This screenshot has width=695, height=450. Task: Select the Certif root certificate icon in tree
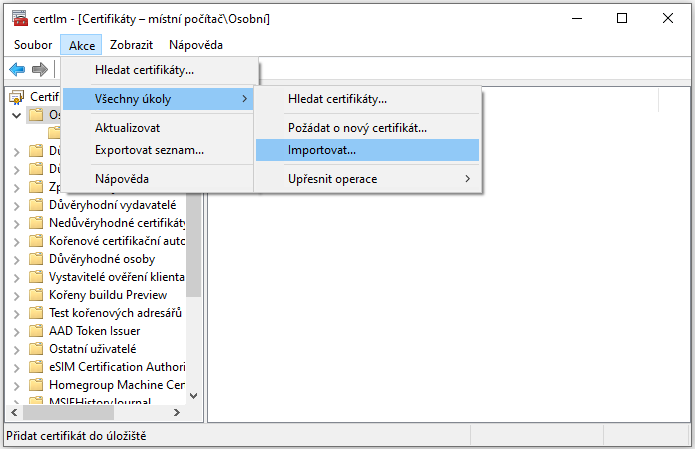[x=17, y=97]
